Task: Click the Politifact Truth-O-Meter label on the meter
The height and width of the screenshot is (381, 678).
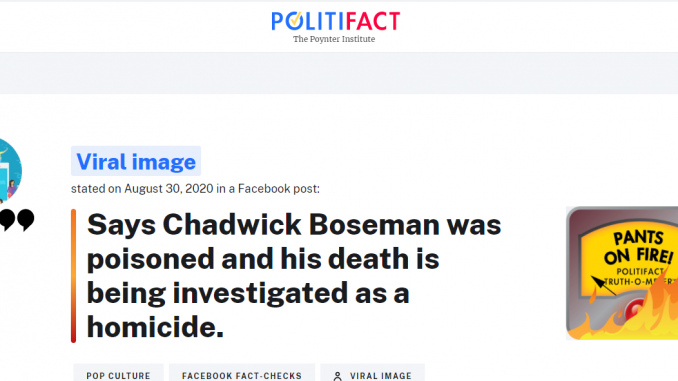Action: pyautogui.click(x=641, y=276)
